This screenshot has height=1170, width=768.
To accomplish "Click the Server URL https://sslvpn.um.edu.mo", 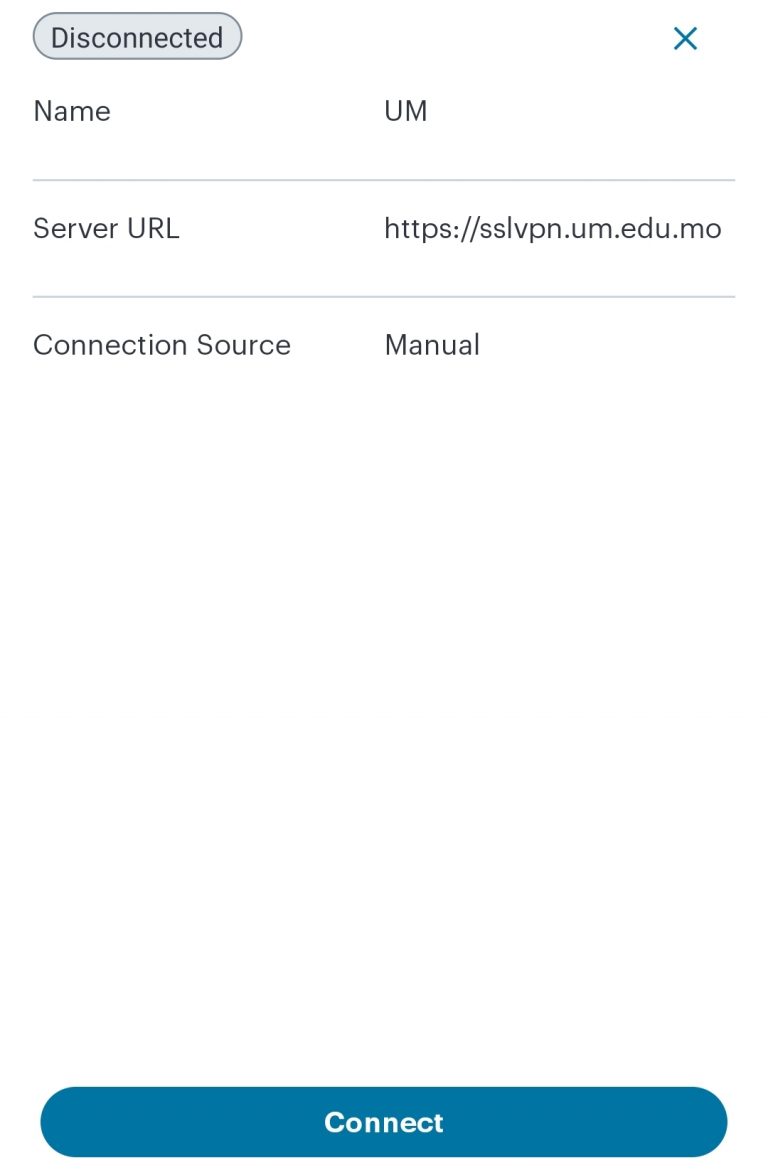I will click(552, 228).
